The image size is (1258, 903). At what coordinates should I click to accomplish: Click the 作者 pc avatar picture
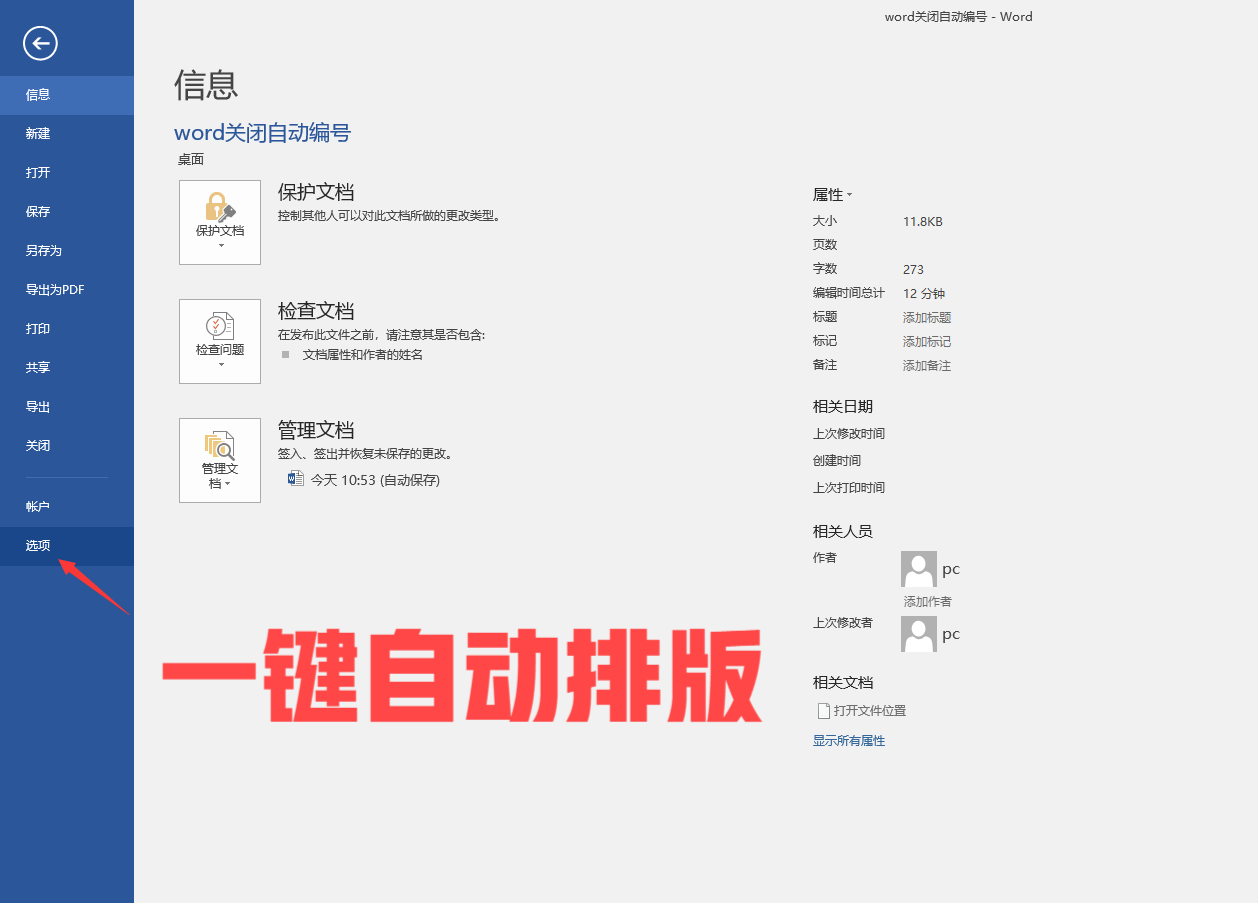pyautogui.click(x=918, y=569)
